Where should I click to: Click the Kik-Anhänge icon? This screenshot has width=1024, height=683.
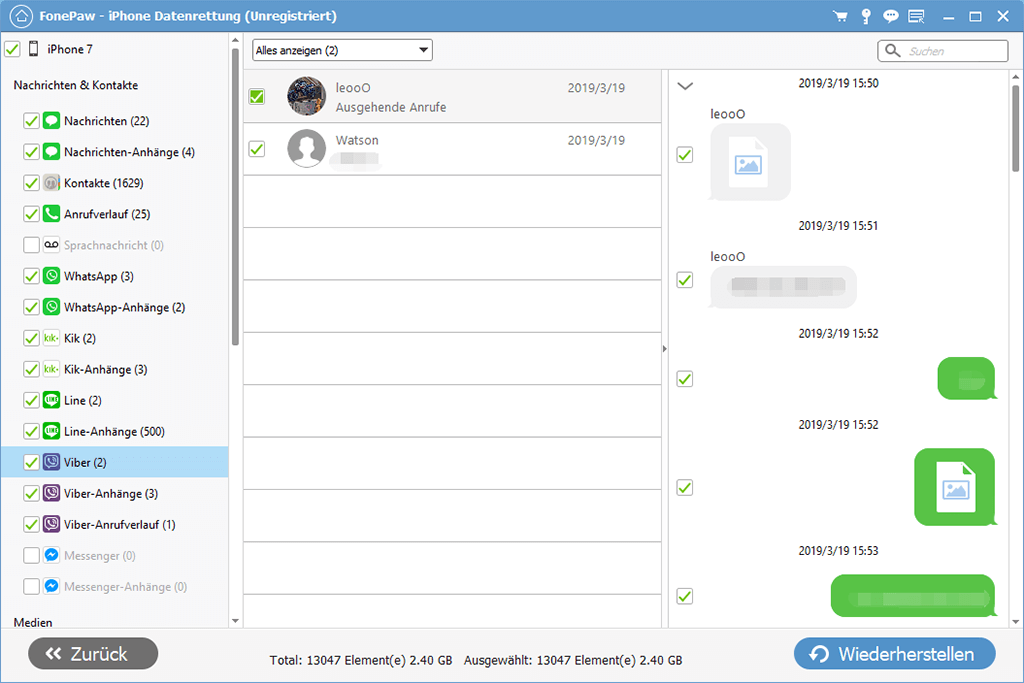coord(52,370)
